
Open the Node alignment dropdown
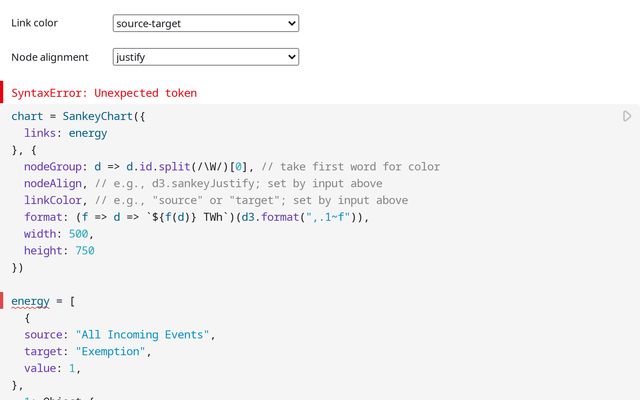pyautogui.click(x=206, y=57)
